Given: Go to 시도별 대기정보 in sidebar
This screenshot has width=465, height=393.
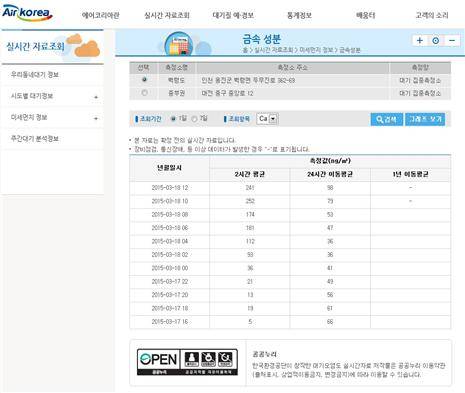Looking at the screenshot, I should click(32, 96).
